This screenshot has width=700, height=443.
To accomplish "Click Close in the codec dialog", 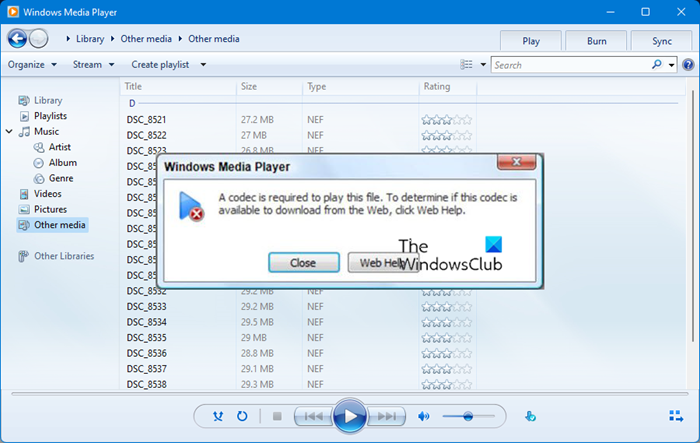I will click(304, 263).
